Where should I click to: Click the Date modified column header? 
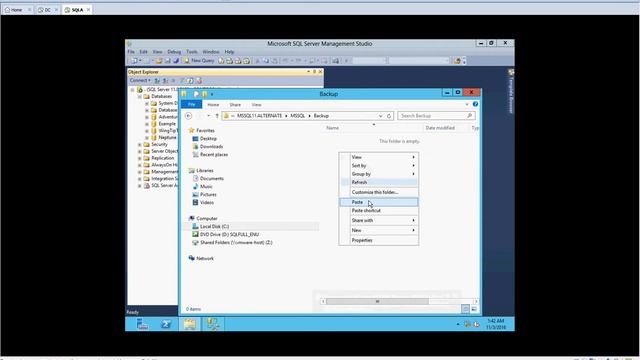(x=440, y=128)
